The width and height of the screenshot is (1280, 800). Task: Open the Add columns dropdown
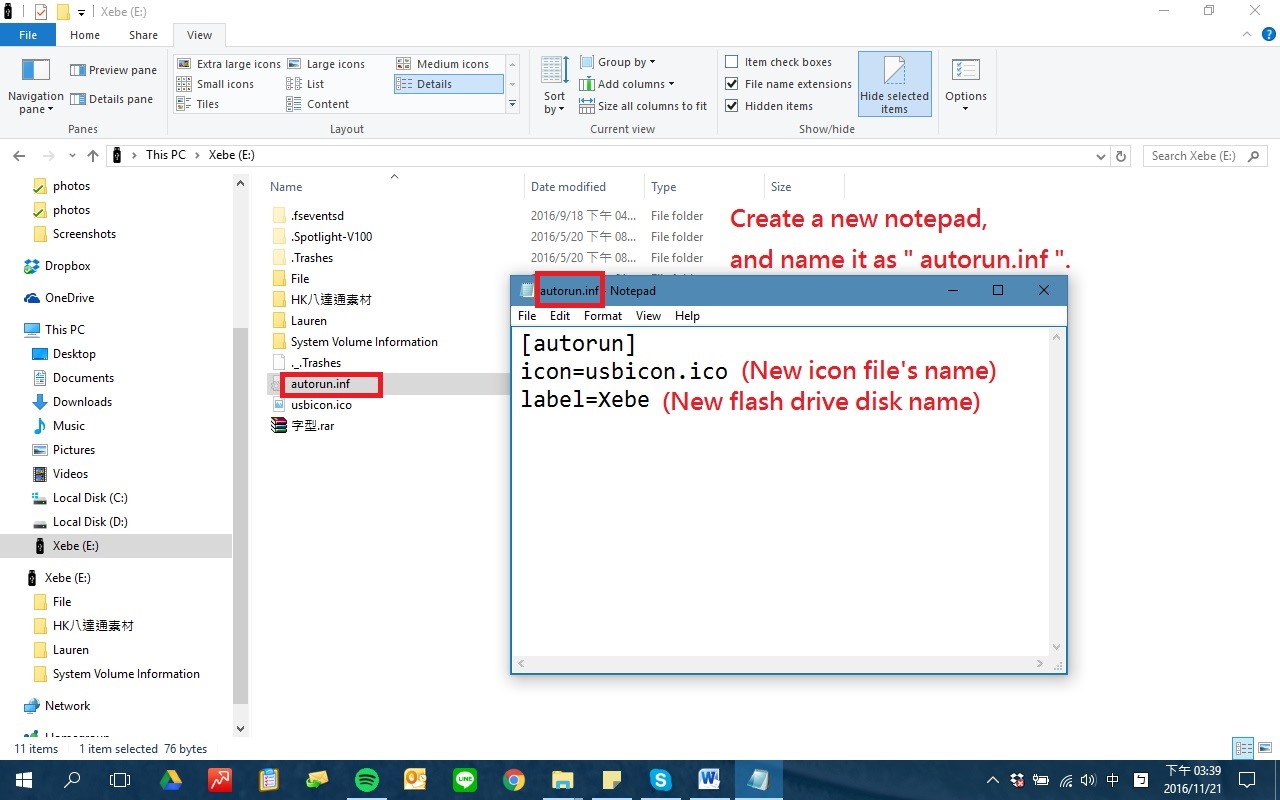(627, 84)
